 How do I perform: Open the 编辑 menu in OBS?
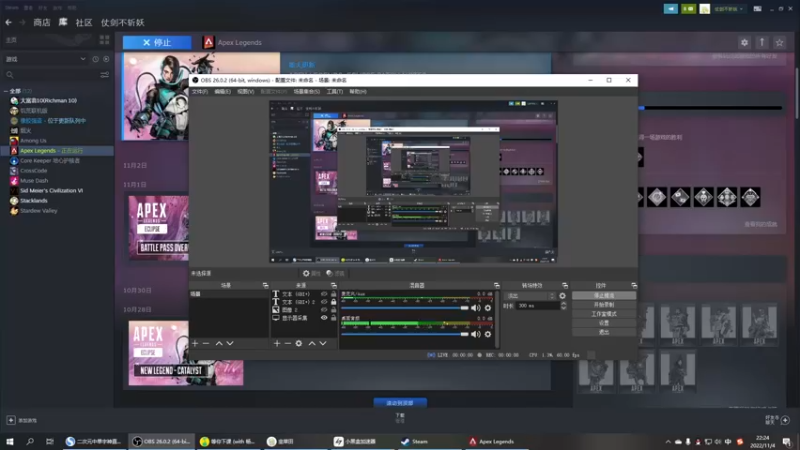[222, 92]
